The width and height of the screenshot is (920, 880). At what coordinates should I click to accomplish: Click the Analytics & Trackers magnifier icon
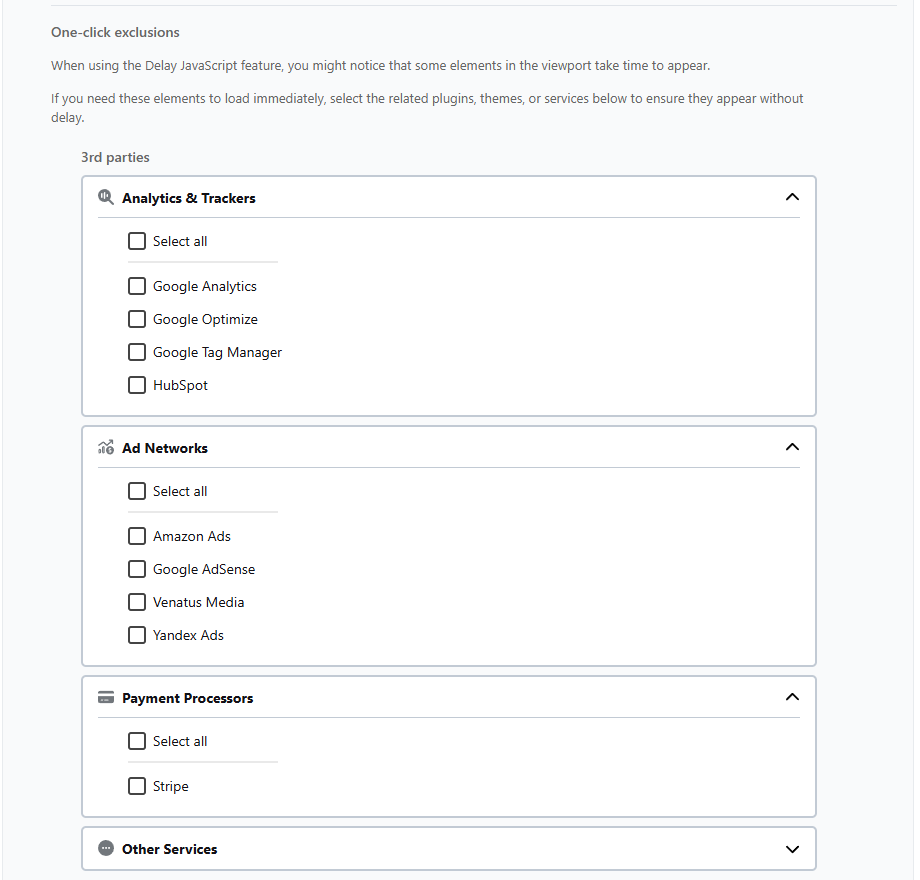pyautogui.click(x=106, y=197)
